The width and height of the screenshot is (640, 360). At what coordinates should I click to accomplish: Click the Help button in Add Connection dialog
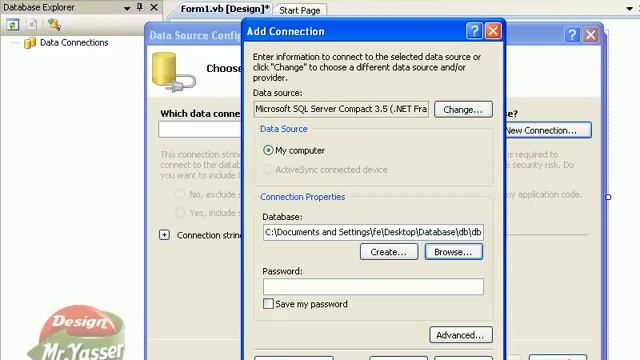coord(474,31)
